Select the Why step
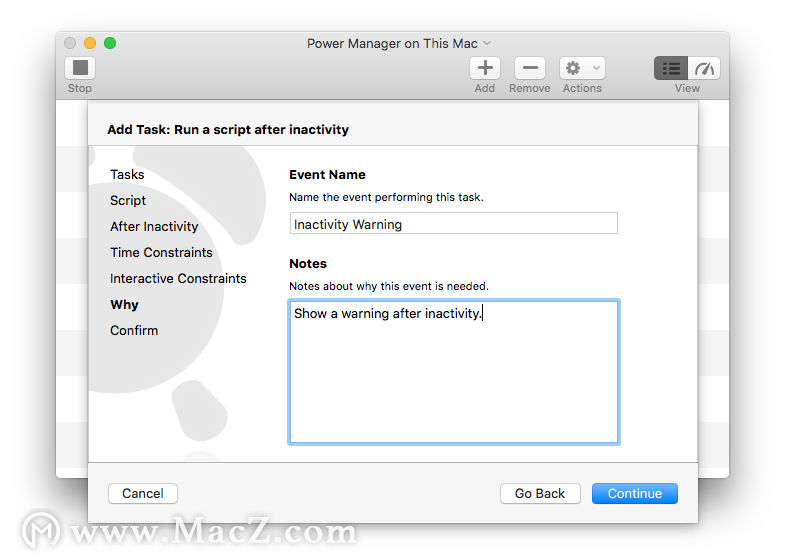 click(124, 305)
